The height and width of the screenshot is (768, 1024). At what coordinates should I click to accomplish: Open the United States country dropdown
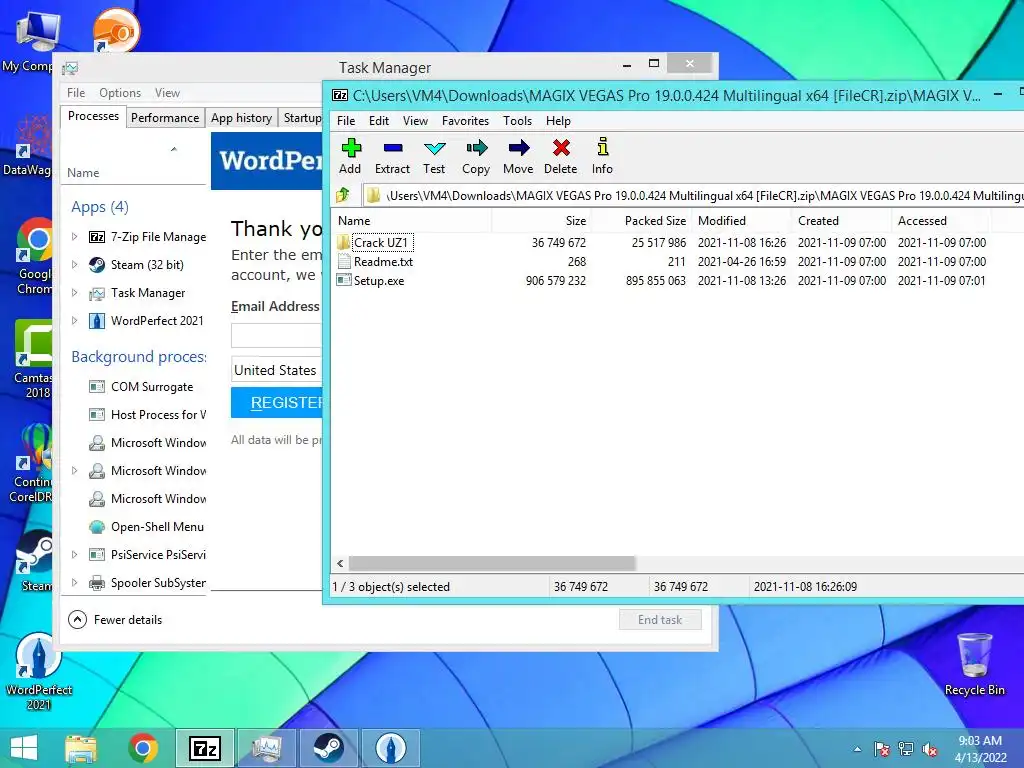(277, 370)
